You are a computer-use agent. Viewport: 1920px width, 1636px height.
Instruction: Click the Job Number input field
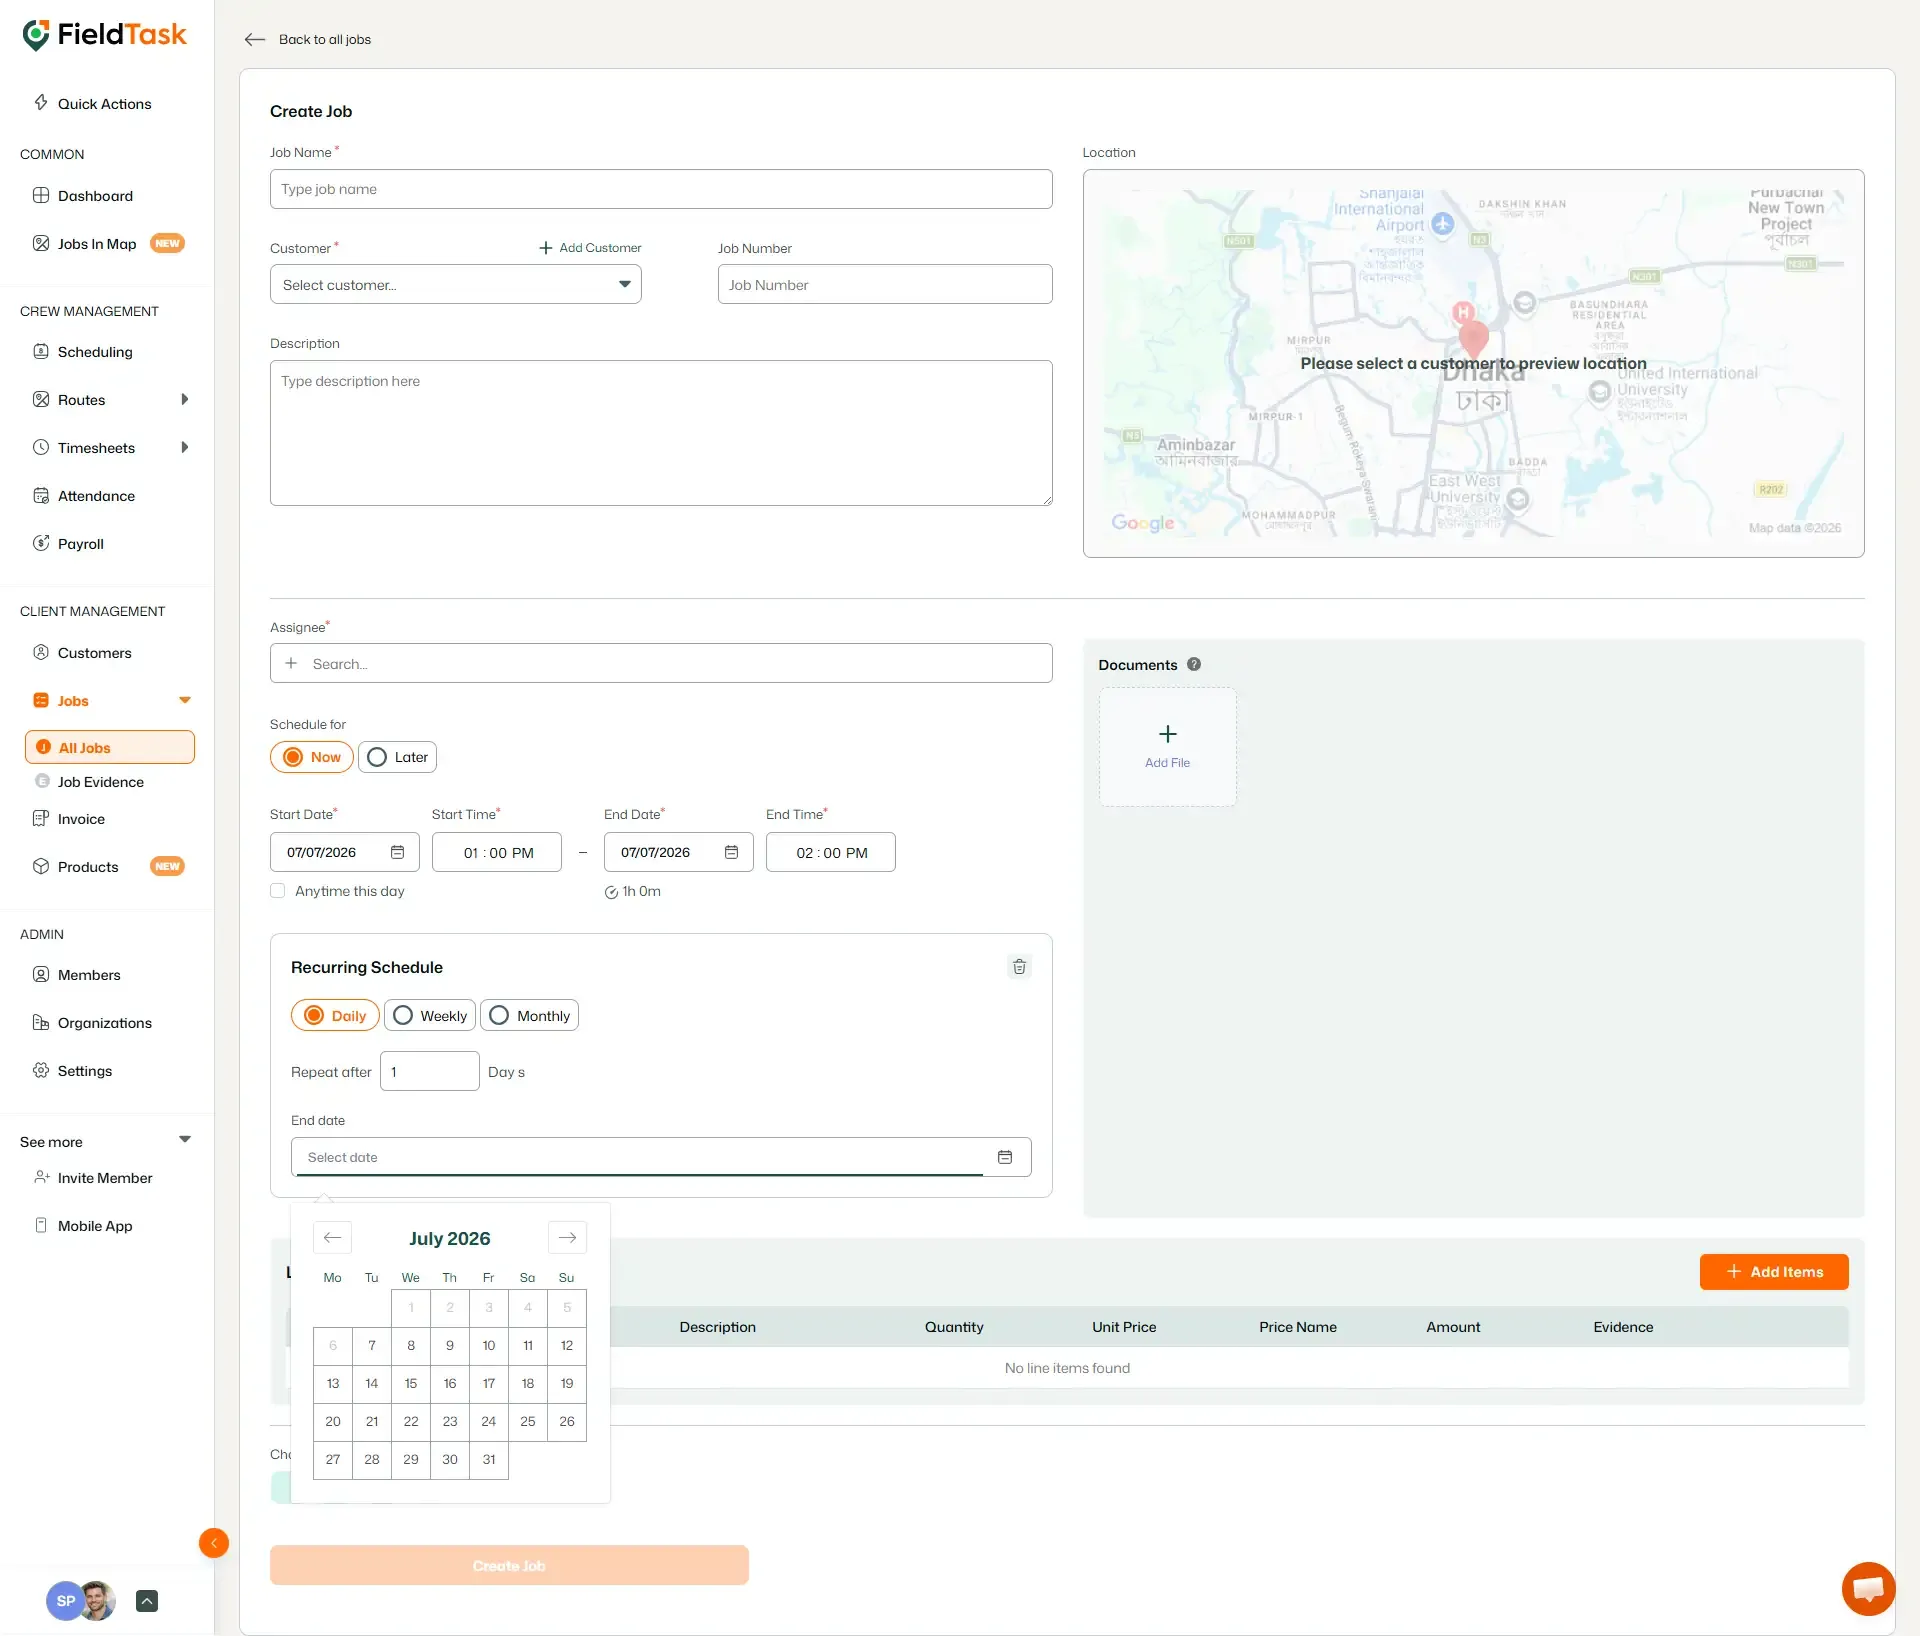(885, 285)
